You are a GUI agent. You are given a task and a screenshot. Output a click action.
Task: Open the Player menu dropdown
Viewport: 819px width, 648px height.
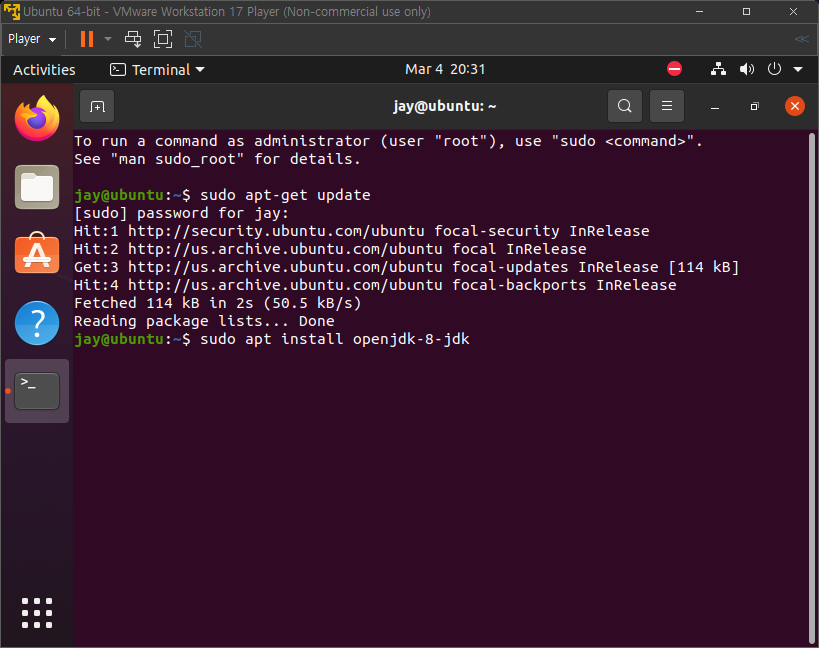pos(31,39)
